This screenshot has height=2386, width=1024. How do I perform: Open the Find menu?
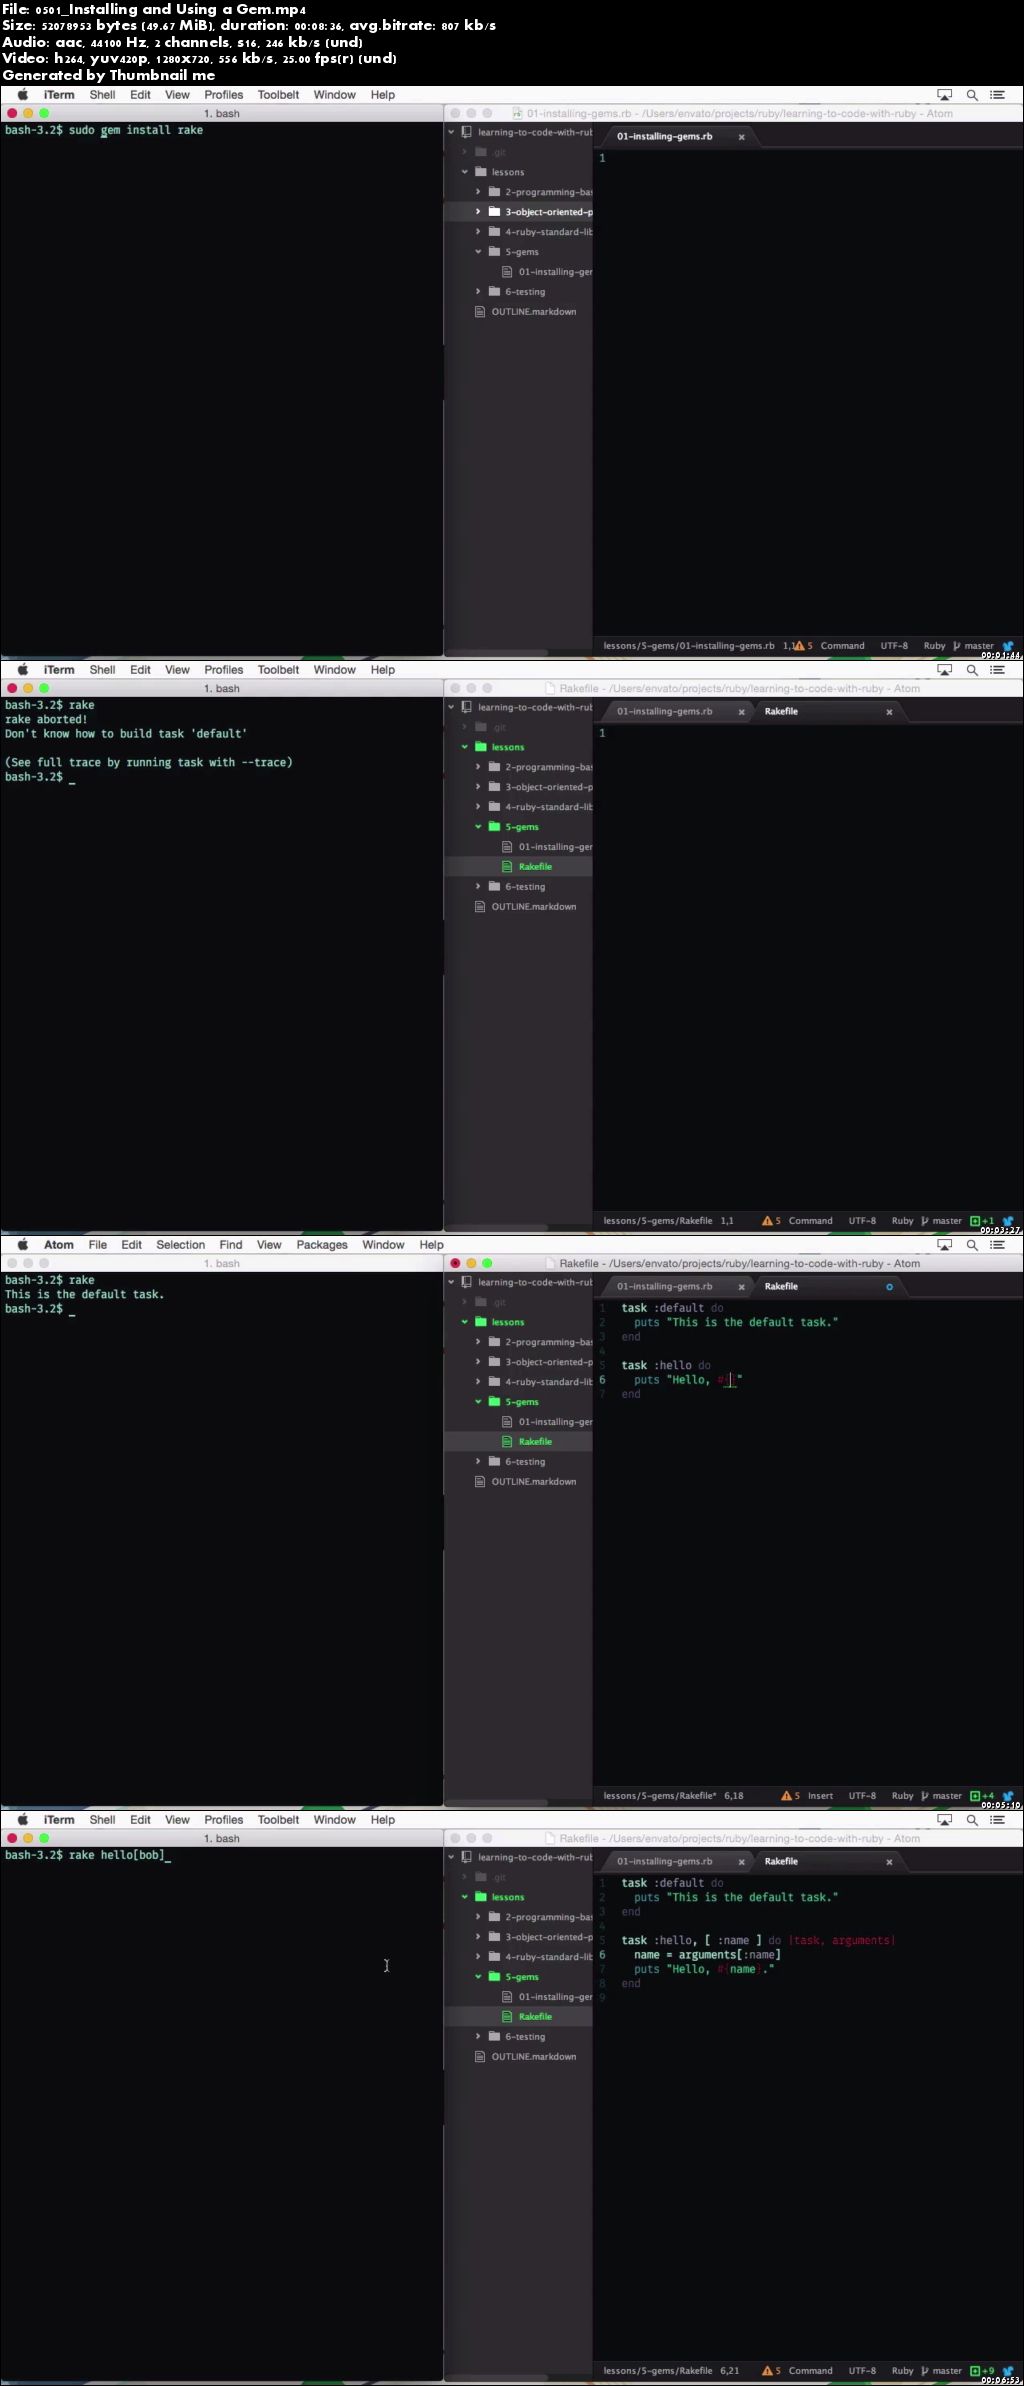pyautogui.click(x=231, y=1245)
